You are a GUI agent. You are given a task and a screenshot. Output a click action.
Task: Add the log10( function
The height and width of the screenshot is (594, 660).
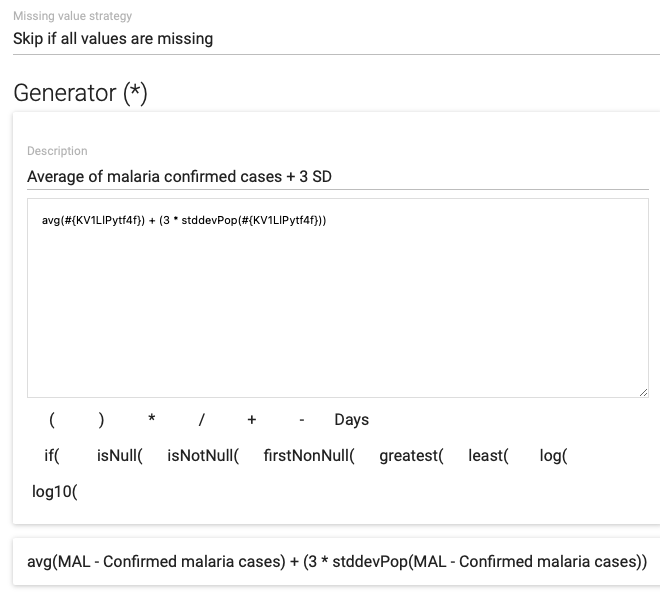point(55,491)
